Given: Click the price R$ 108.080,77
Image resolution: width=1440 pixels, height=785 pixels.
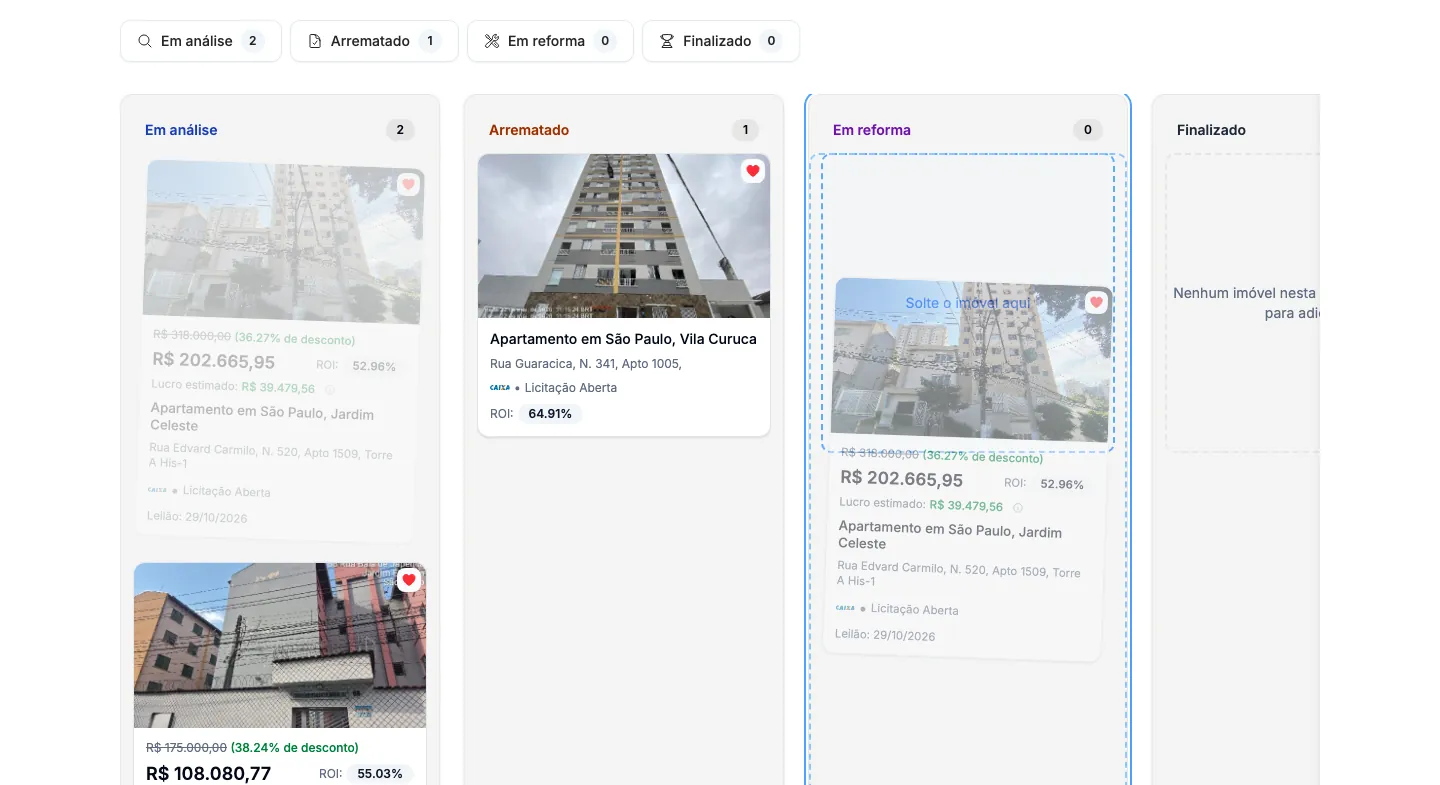Looking at the screenshot, I should point(208,774).
